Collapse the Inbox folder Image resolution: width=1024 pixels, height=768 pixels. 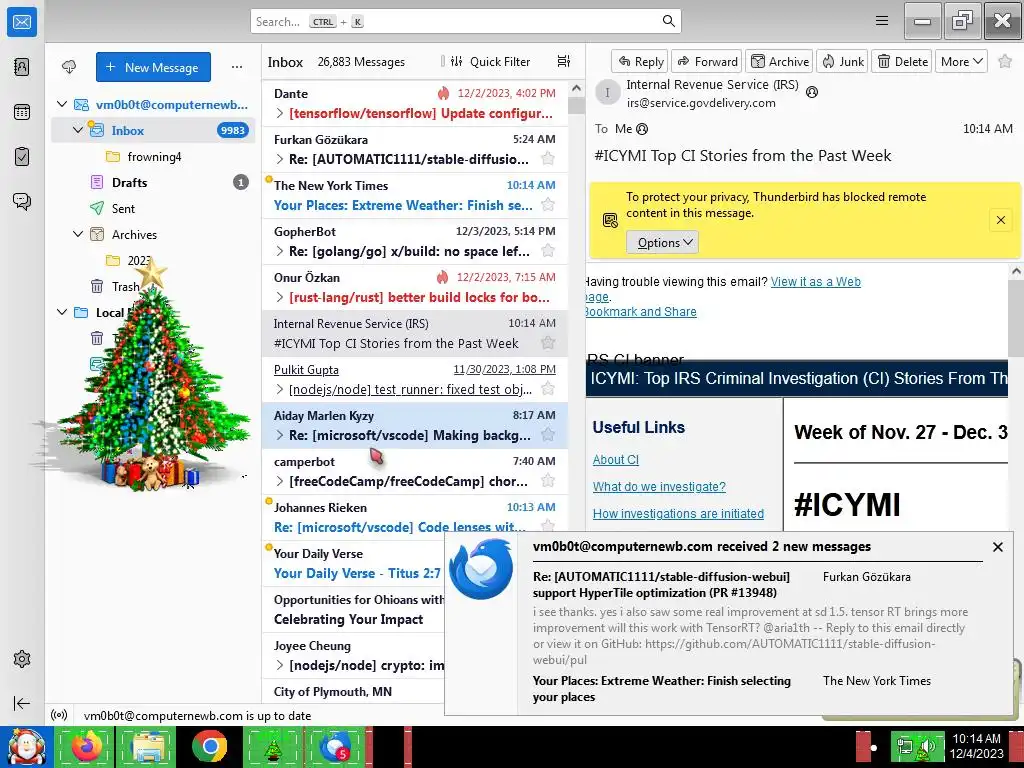pos(78,130)
